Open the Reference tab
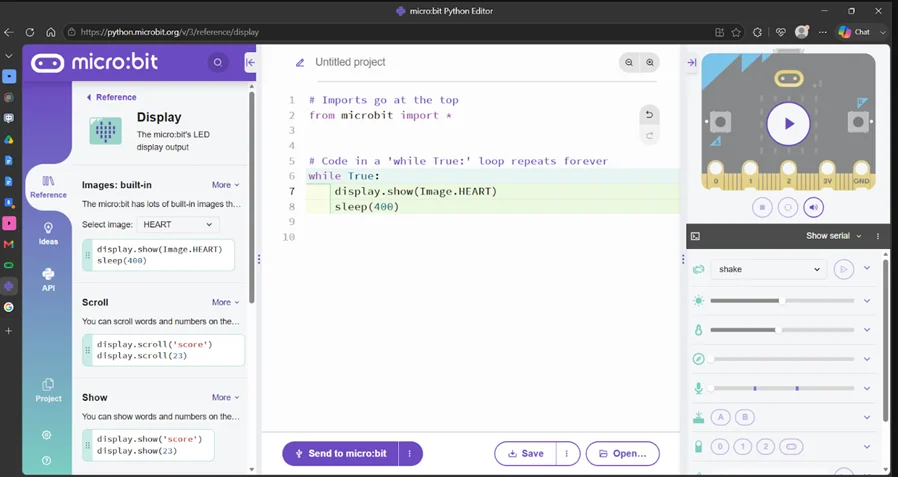This screenshot has height=477, width=898. [48, 187]
